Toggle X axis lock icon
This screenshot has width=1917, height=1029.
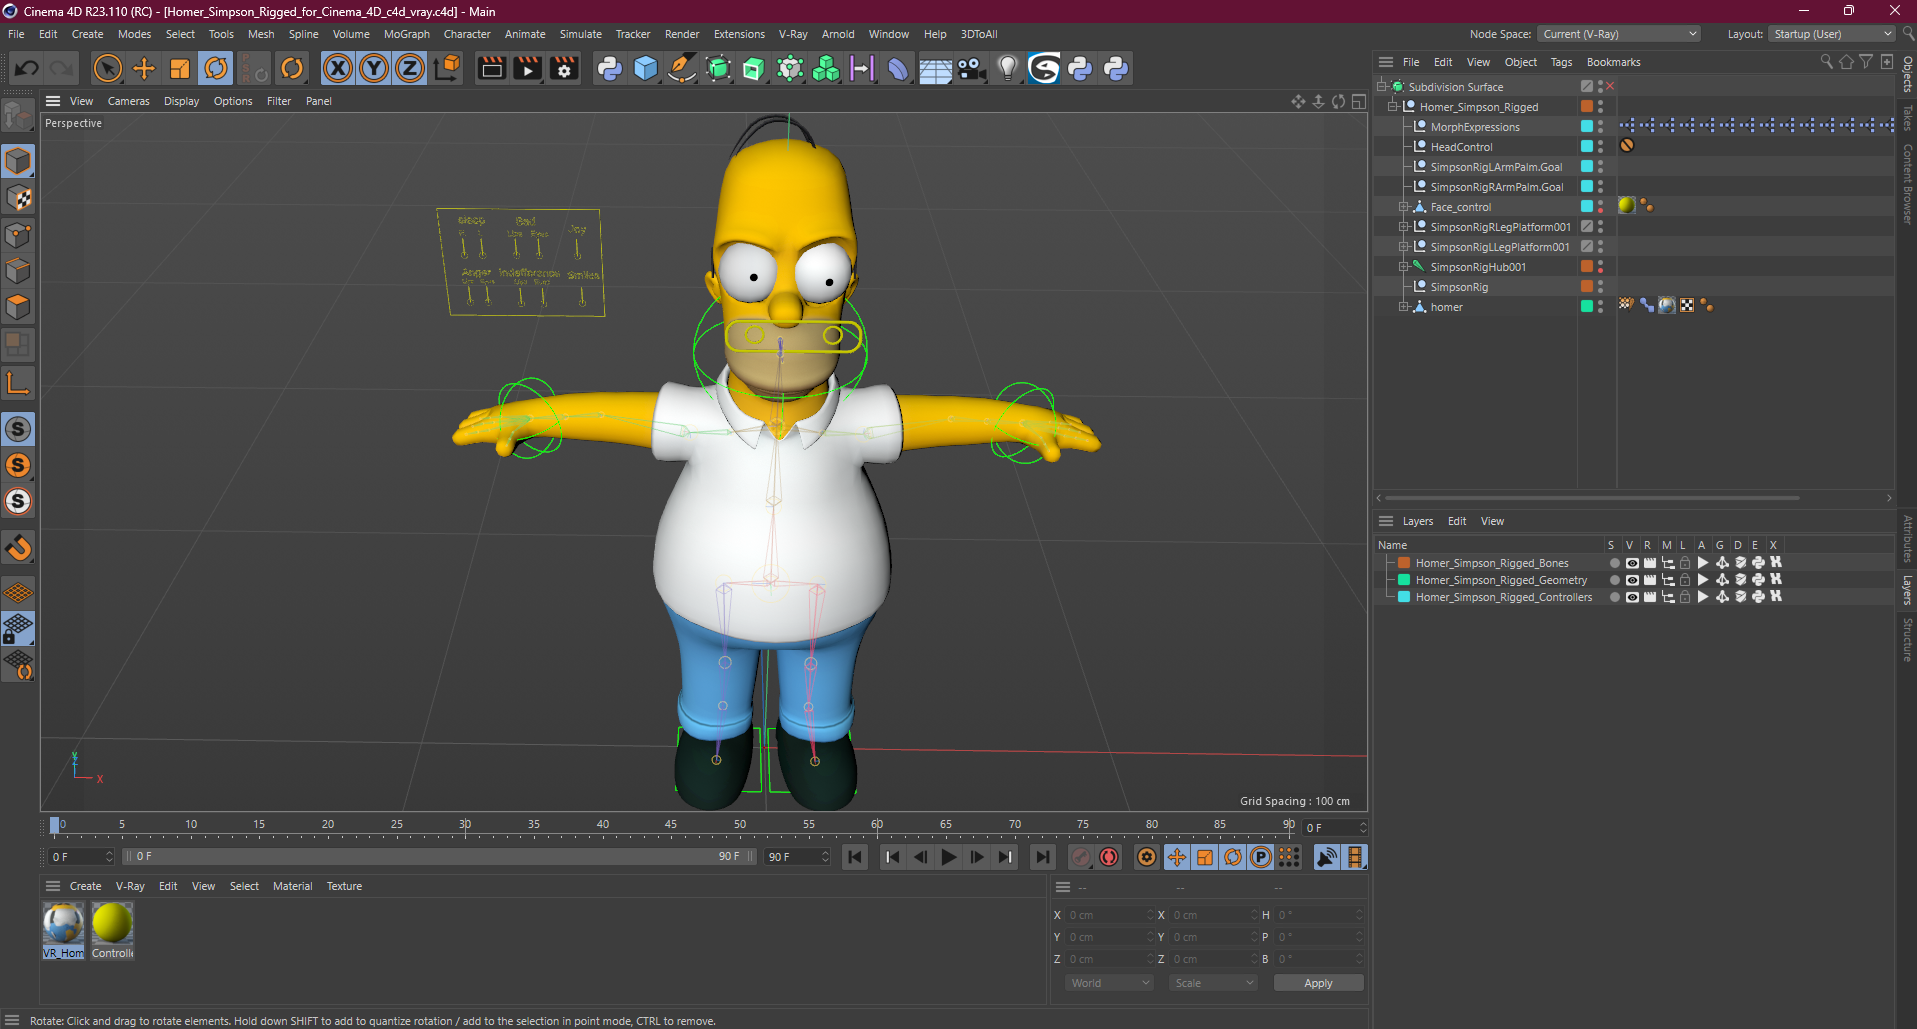338,68
